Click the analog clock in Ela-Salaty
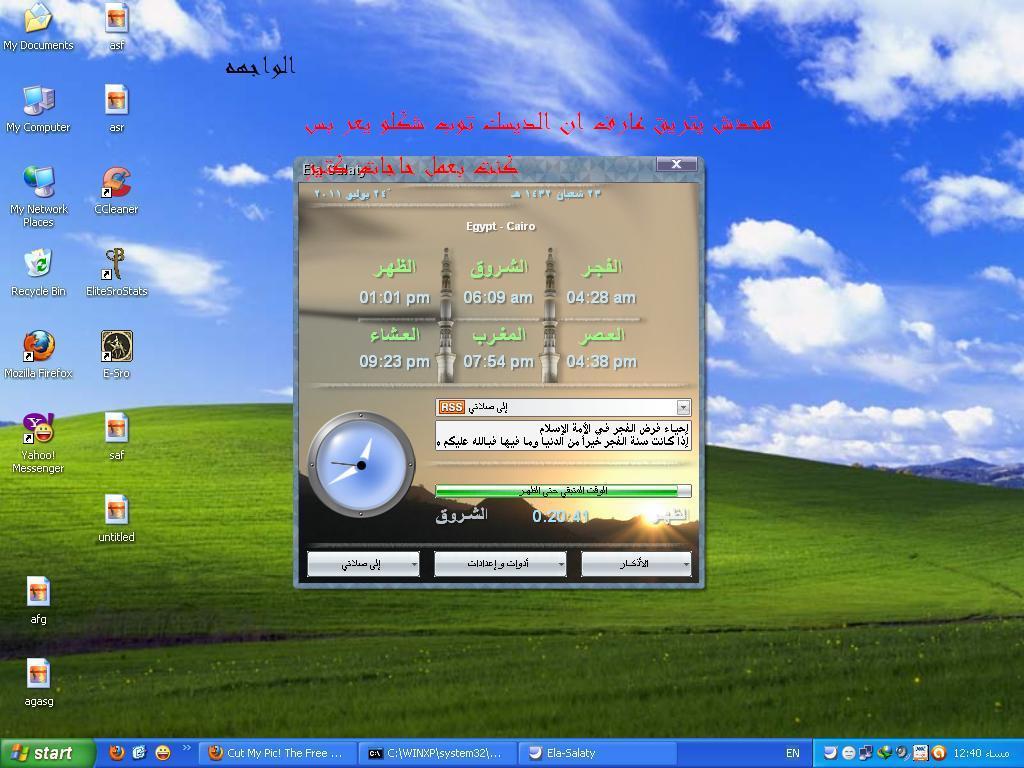Viewport: 1024px width, 768px height. click(x=361, y=464)
